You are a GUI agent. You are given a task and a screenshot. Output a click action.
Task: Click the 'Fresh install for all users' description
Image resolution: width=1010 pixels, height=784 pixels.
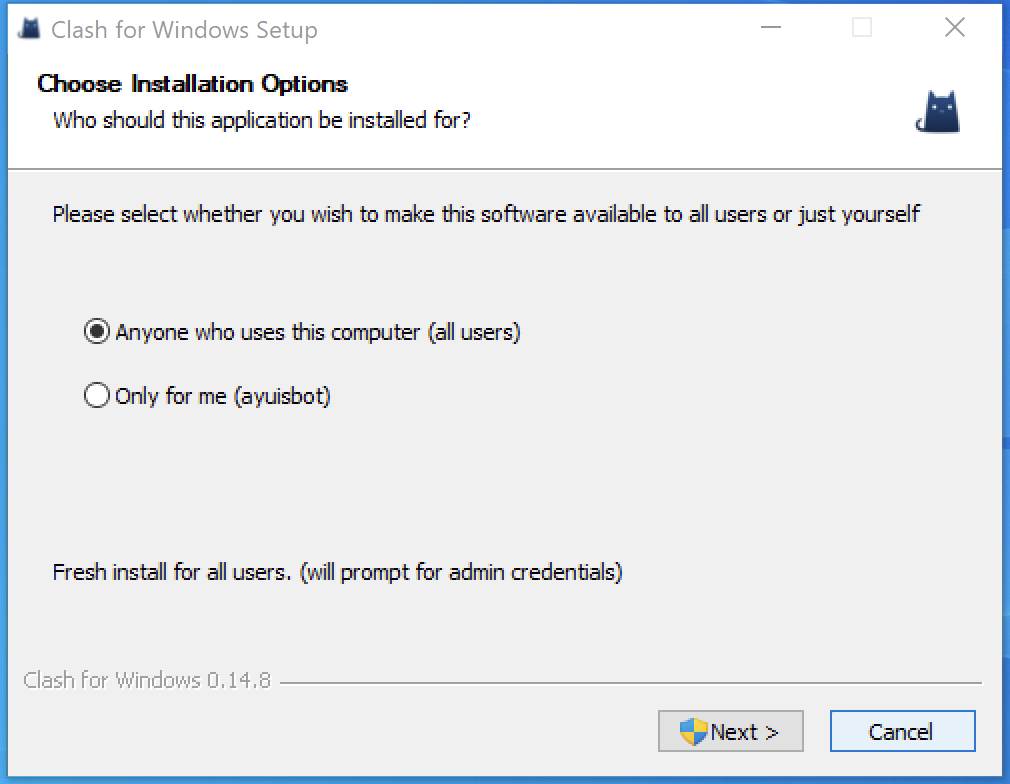tap(337, 573)
